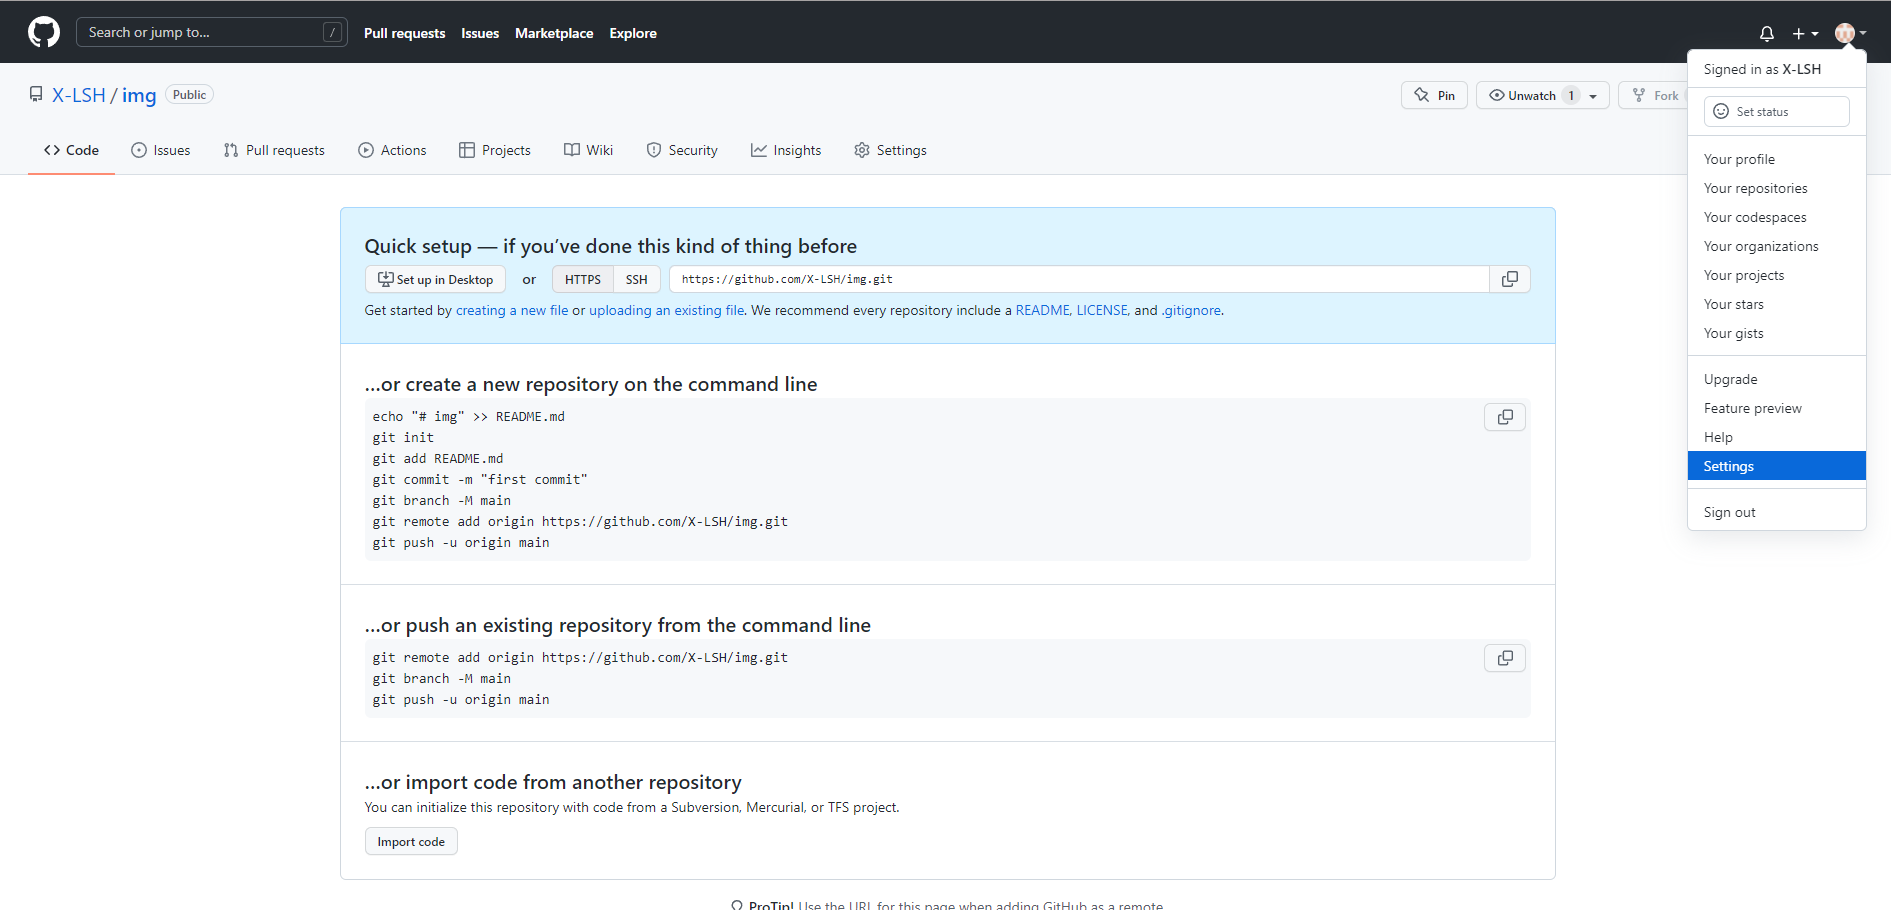Screen dimensions: 1891x910
Task: Choose Feature preview in user menu
Action: click(x=1777, y=408)
